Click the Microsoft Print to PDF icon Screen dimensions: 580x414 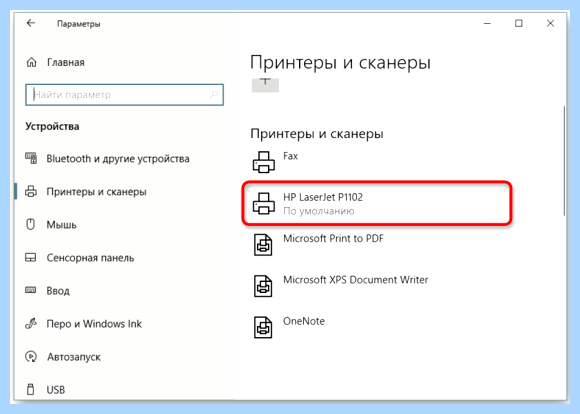click(263, 245)
